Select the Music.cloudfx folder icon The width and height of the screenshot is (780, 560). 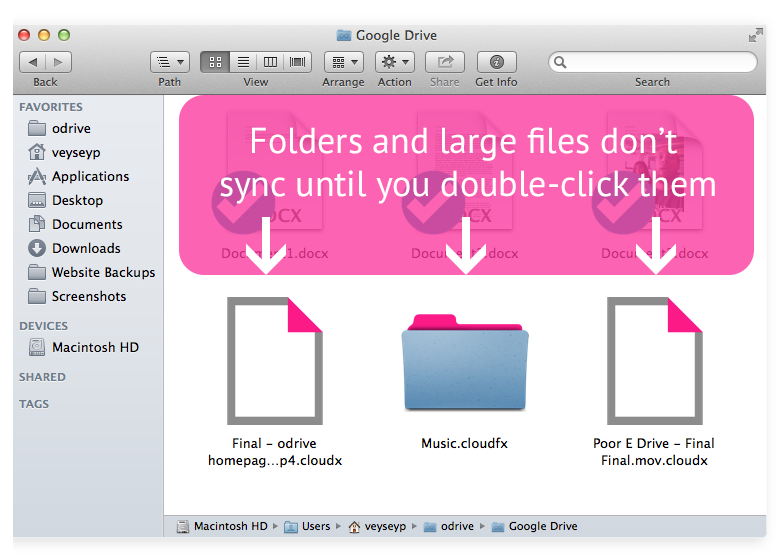[465, 363]
